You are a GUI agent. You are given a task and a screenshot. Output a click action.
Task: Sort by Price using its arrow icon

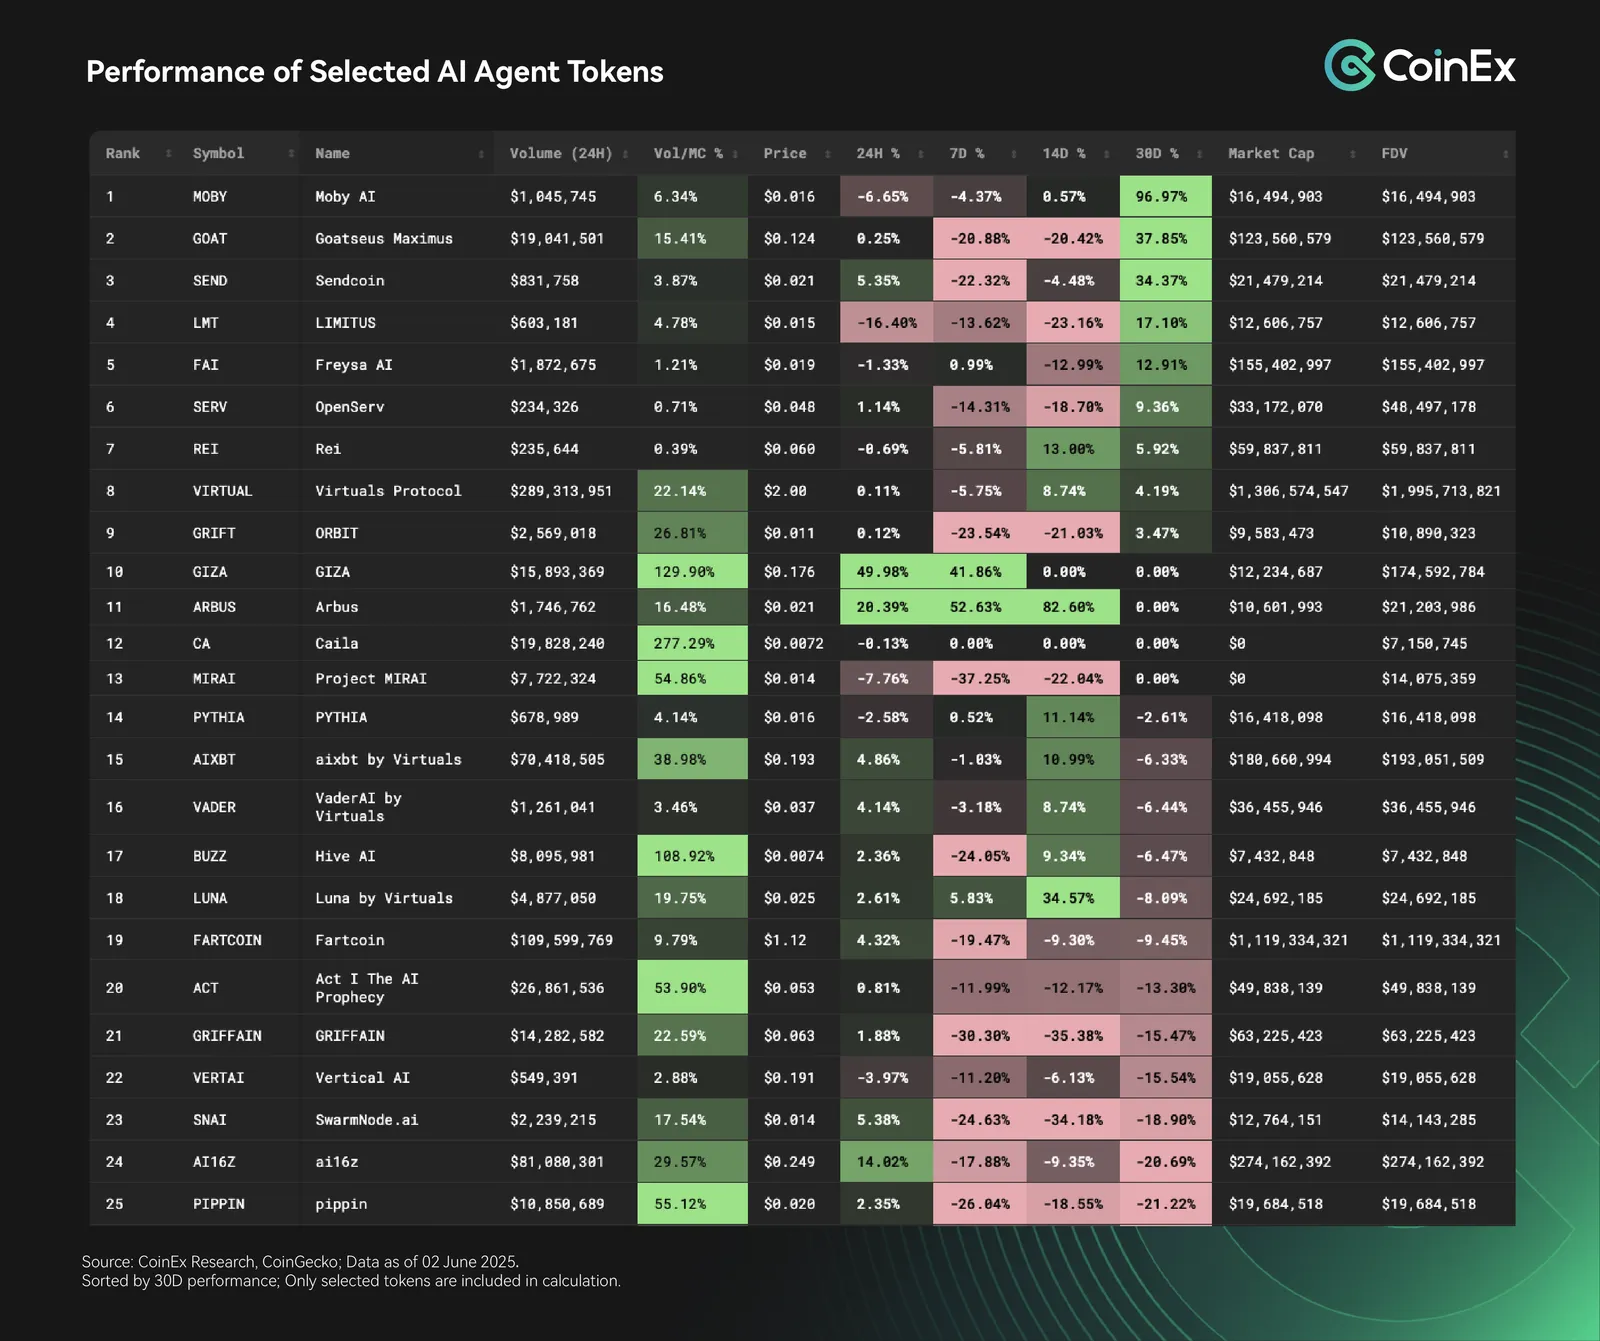(828, 154)
